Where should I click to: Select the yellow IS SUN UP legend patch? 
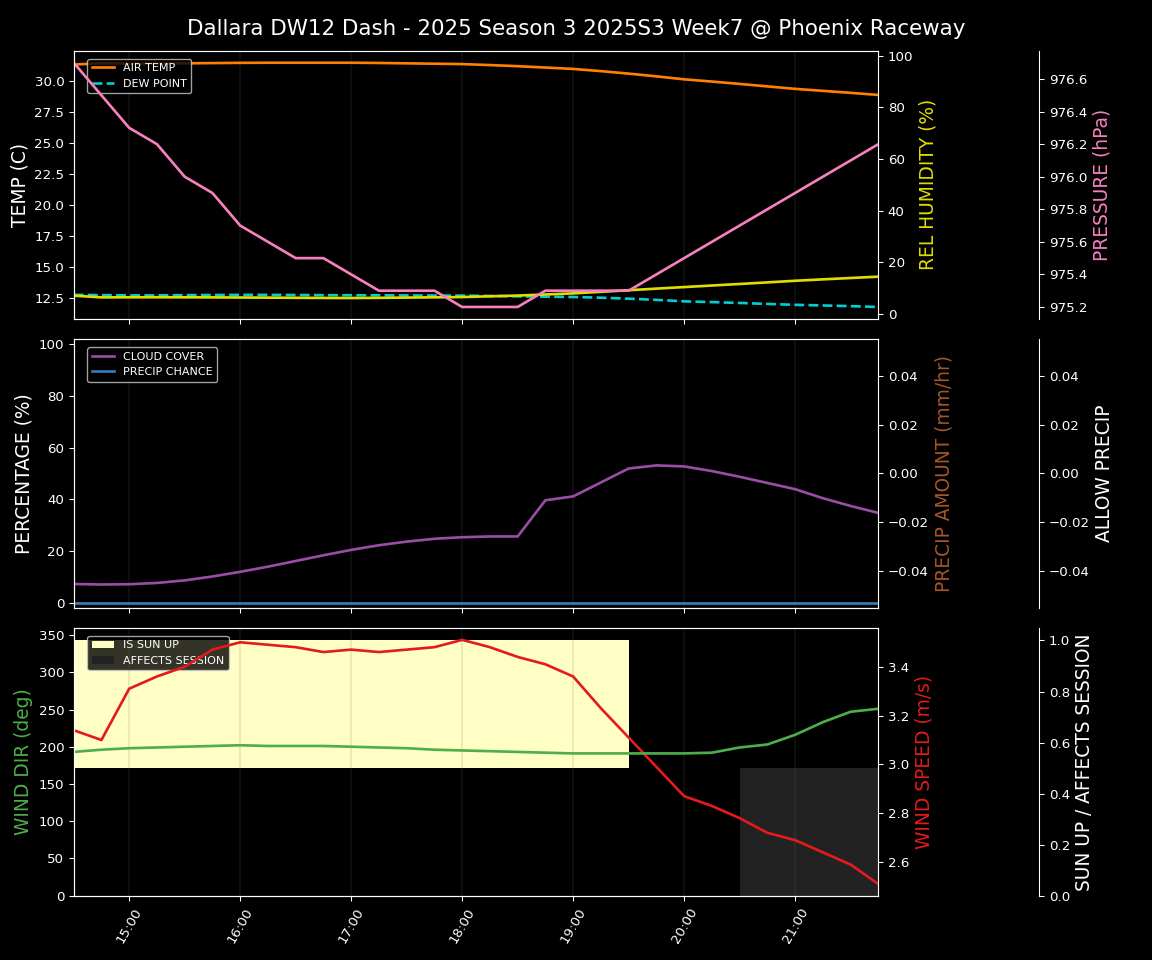coord(104,644)
